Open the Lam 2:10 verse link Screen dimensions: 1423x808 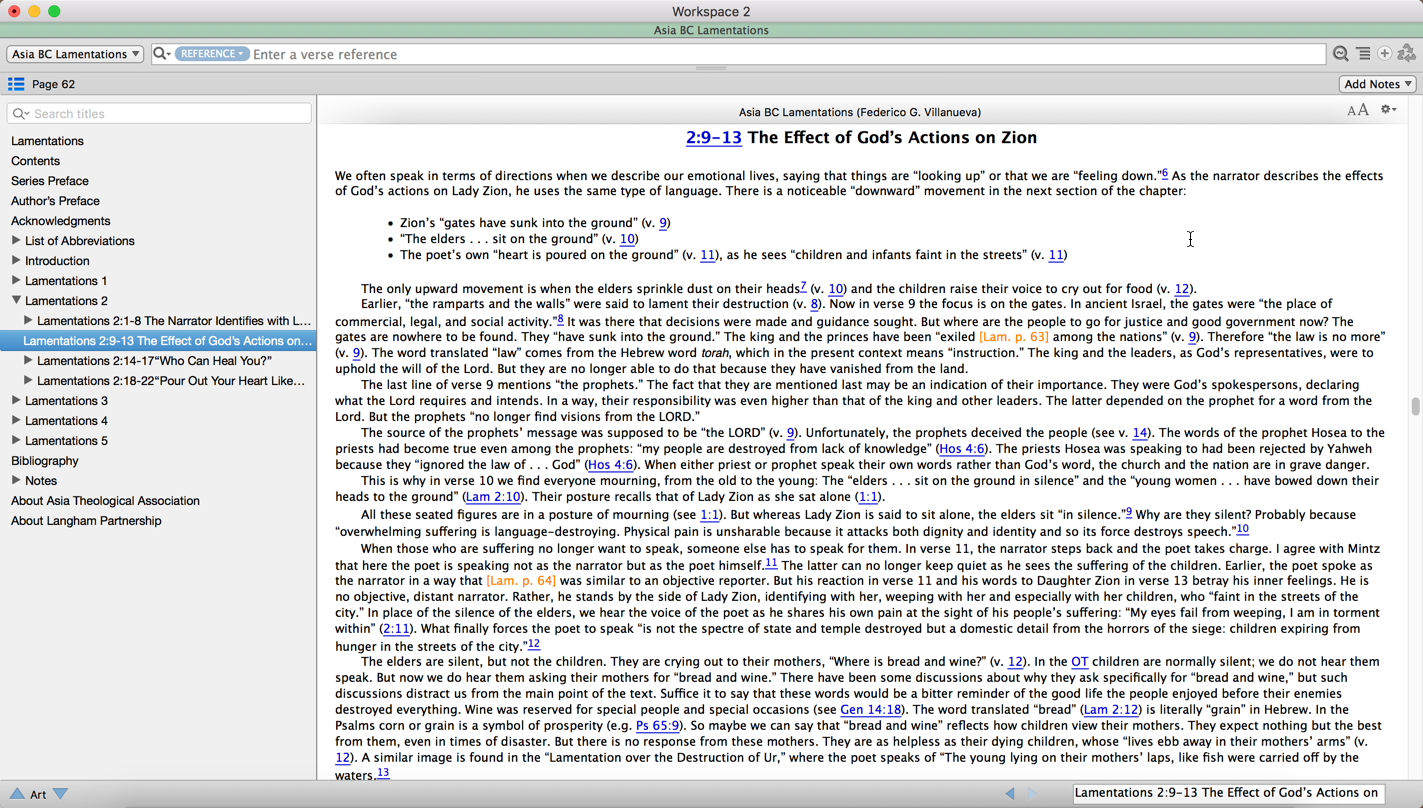(492, 497)
